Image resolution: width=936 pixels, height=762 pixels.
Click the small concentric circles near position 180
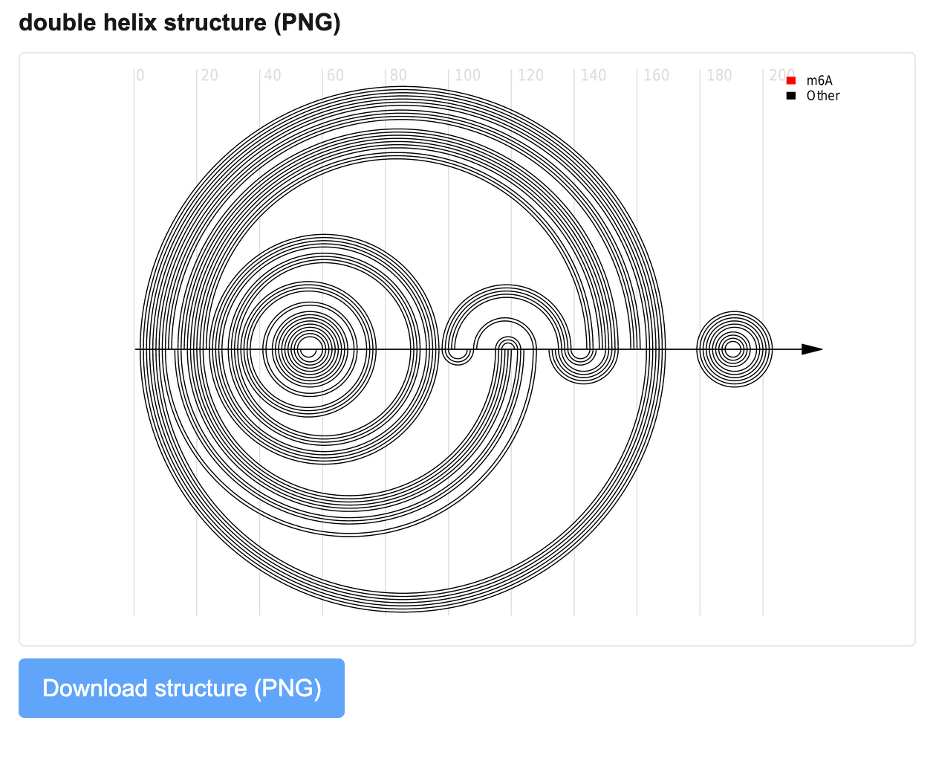point(734,349)
